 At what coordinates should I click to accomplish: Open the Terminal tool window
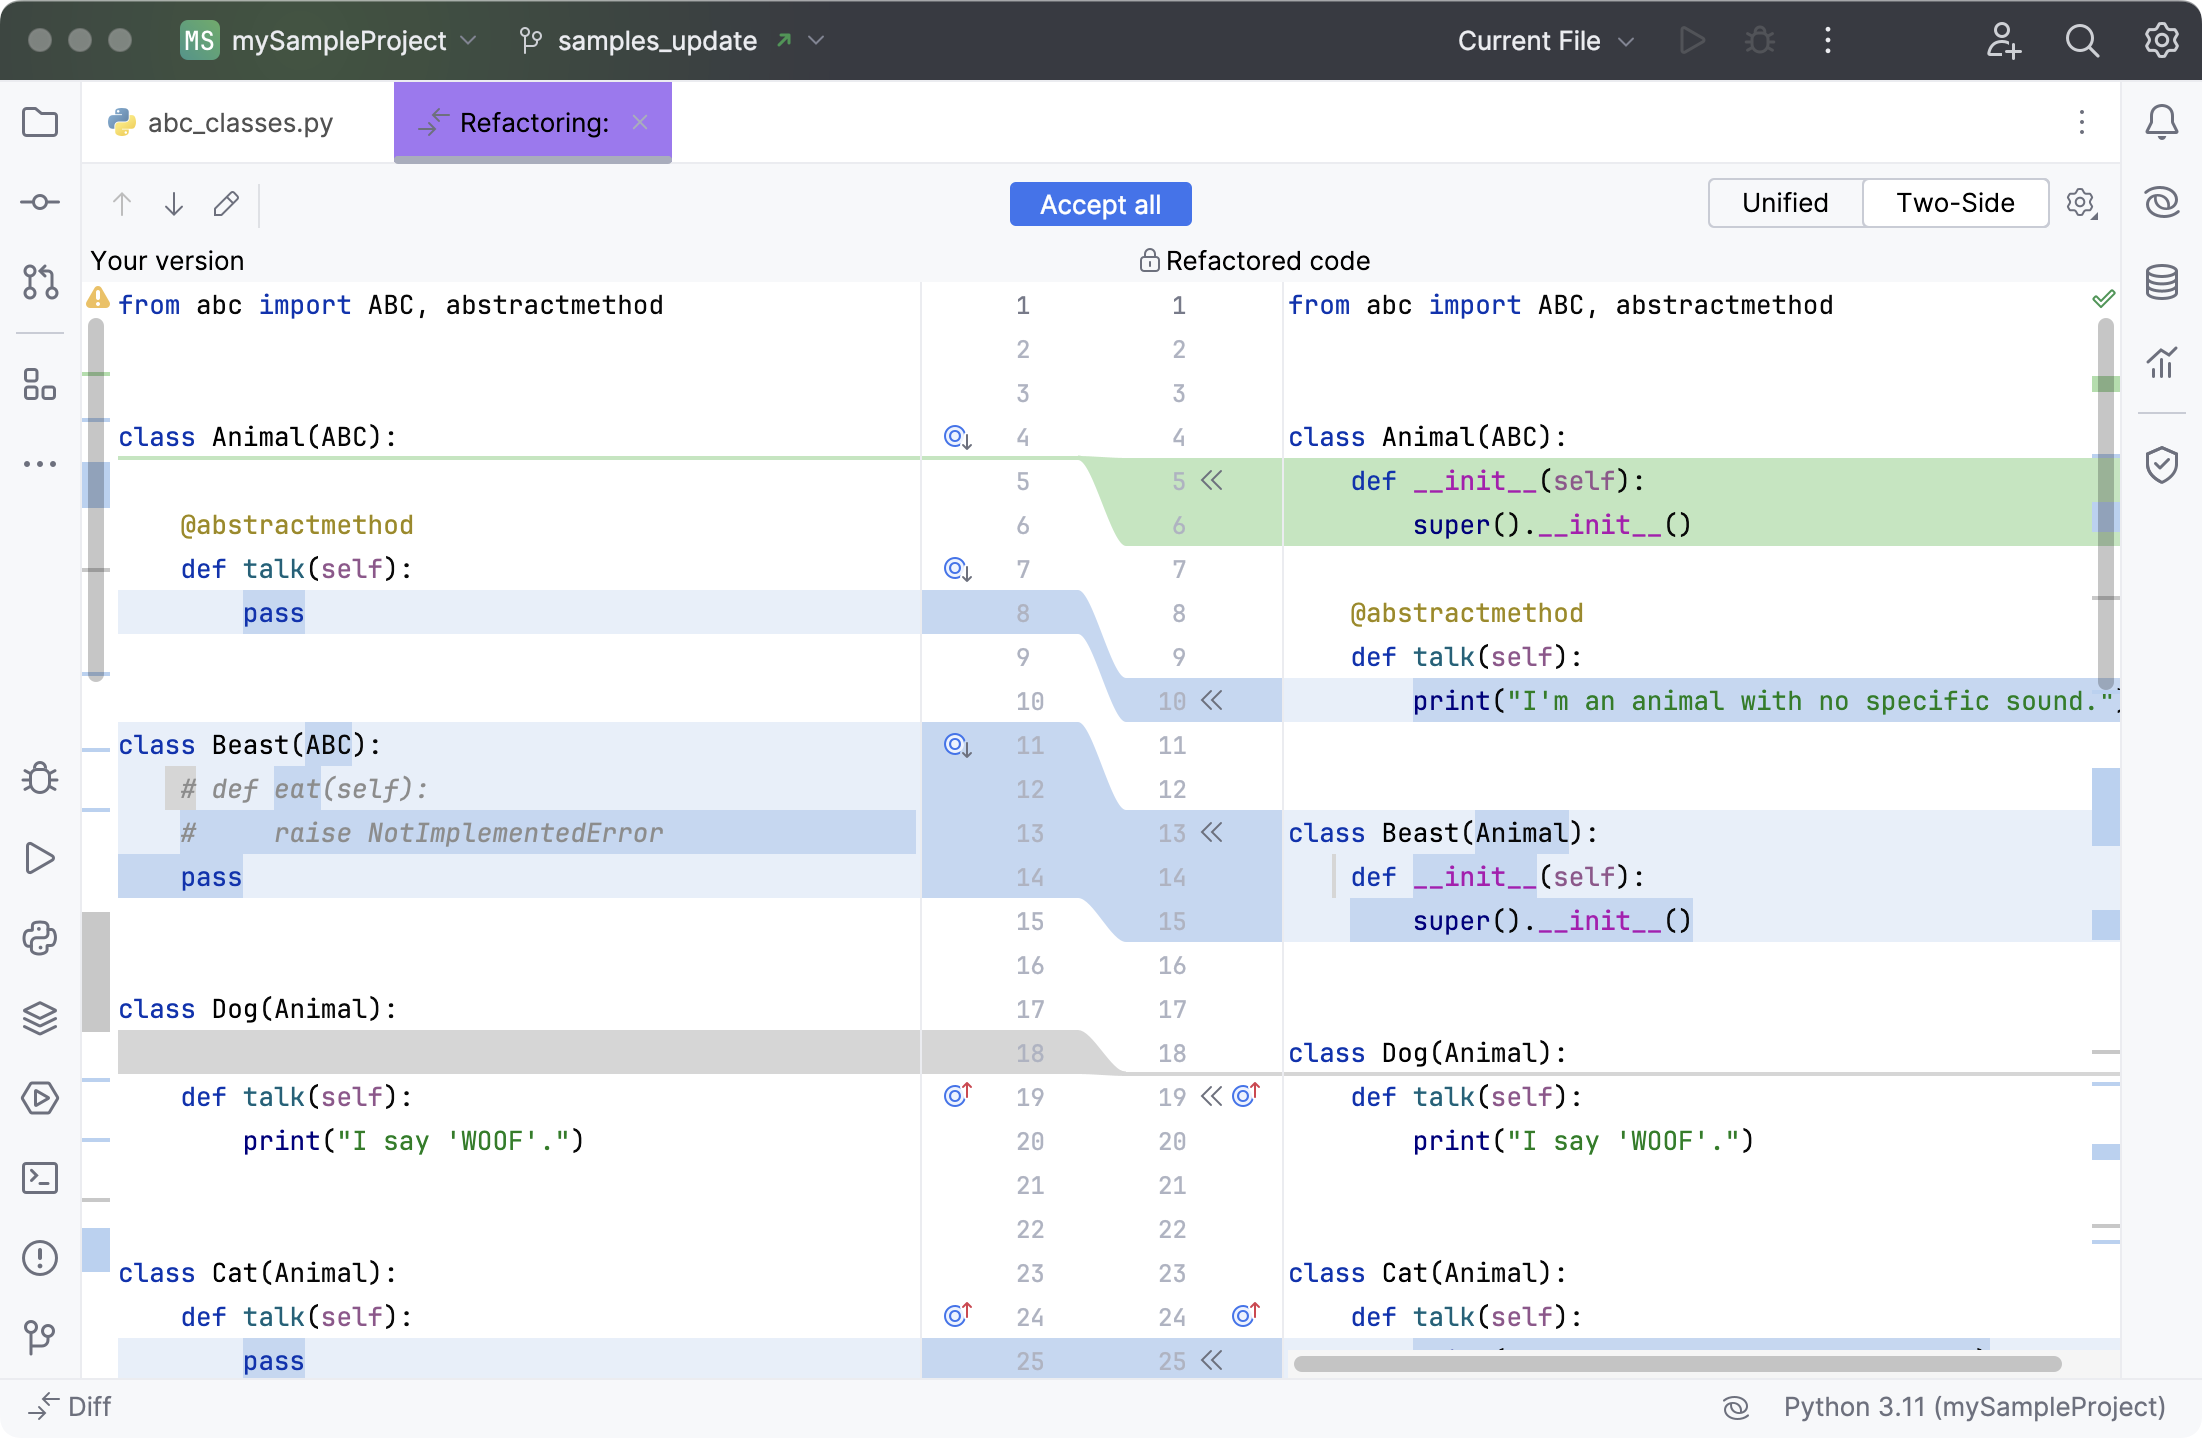40,1178
